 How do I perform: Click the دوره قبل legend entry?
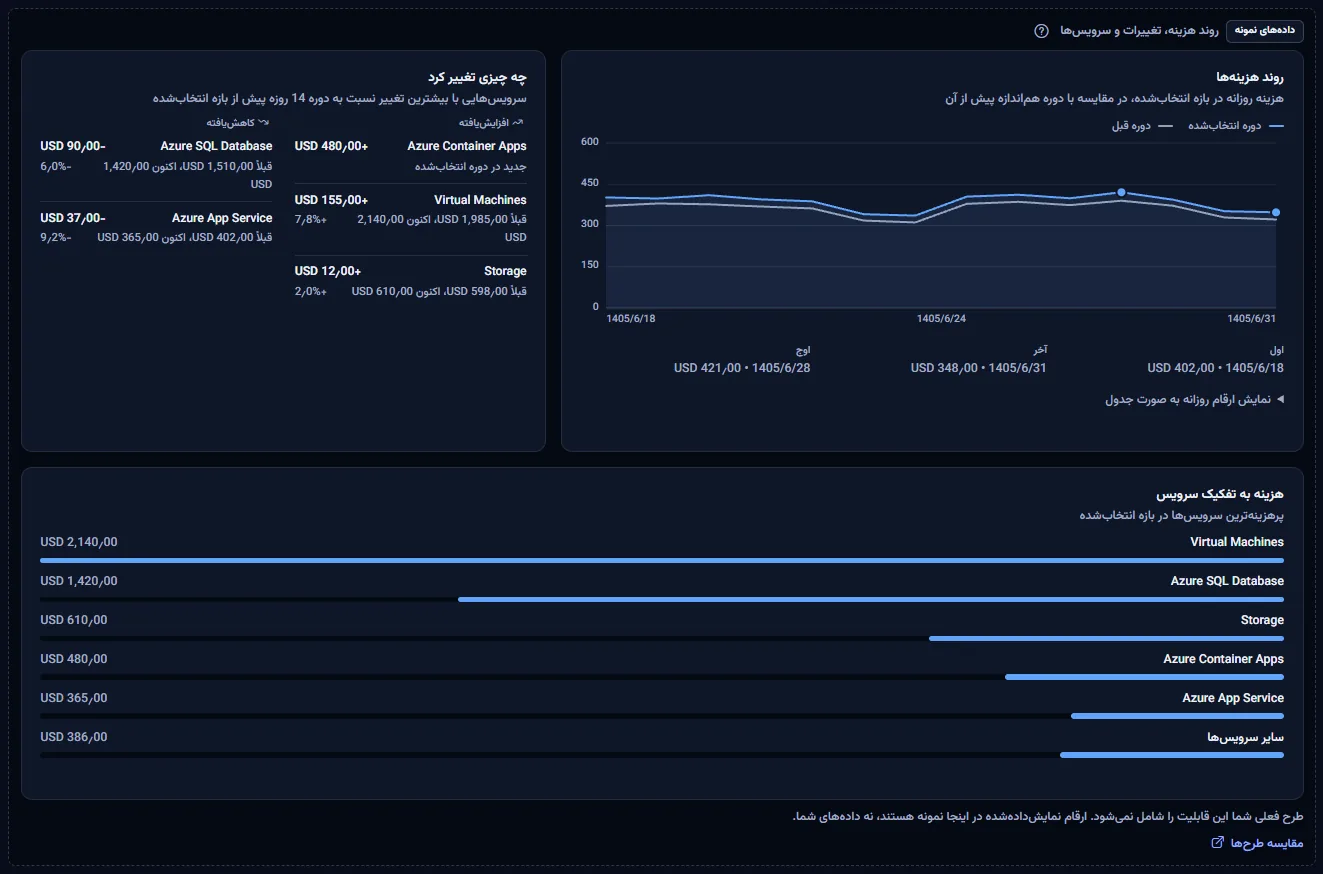[1143, 126]
